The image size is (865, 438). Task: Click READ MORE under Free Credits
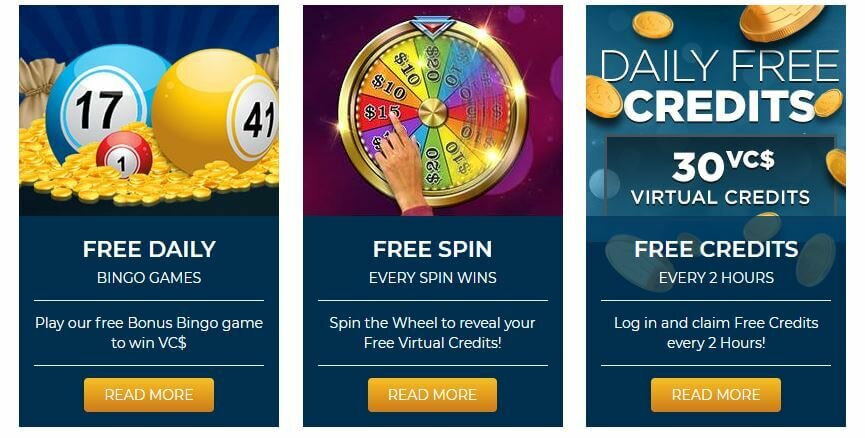(x=716, y=394)
